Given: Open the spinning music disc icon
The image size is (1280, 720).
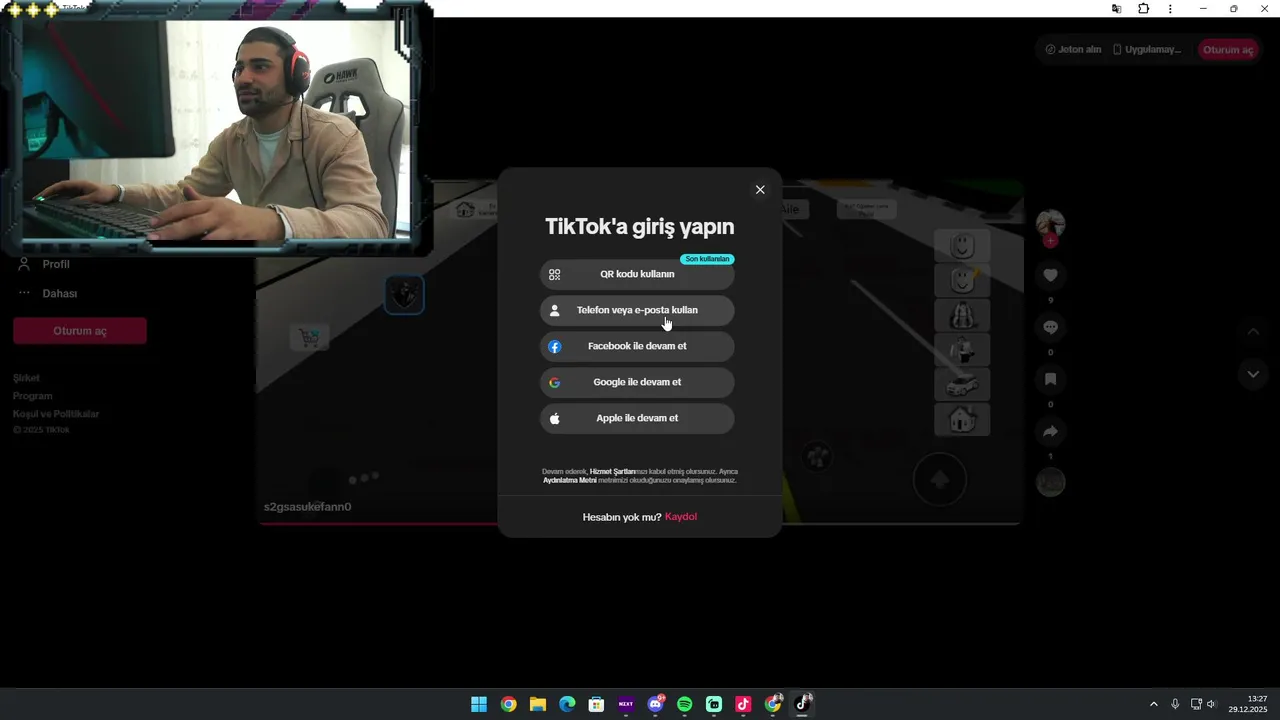Looking at the screenshot, I should (1050, 482).
